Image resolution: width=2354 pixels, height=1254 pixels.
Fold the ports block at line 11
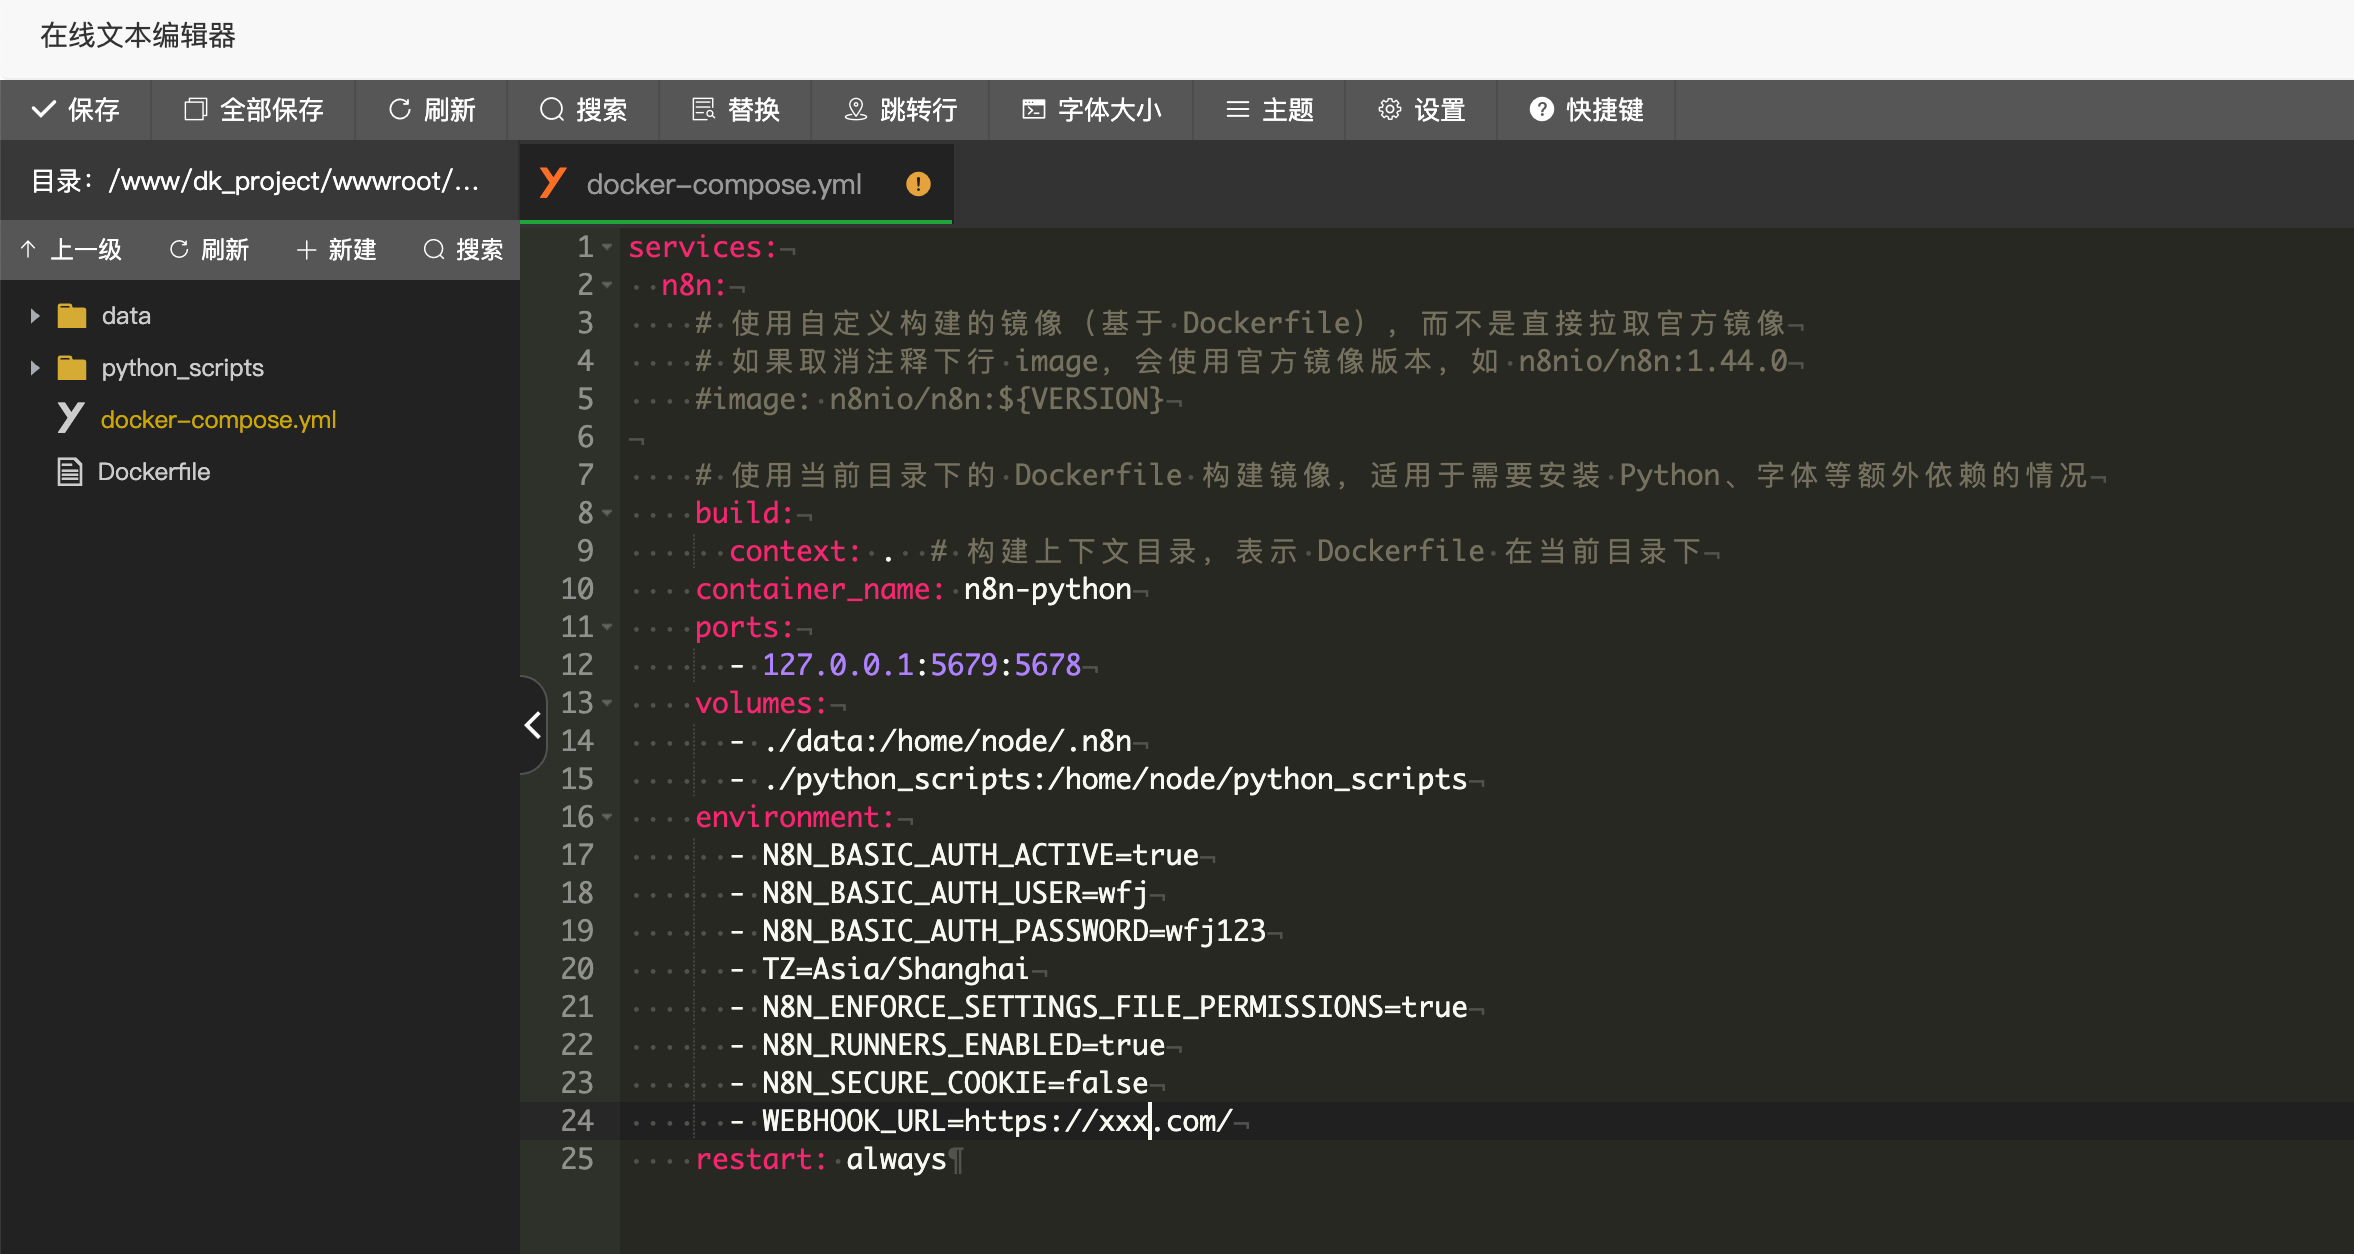(607, 627)
